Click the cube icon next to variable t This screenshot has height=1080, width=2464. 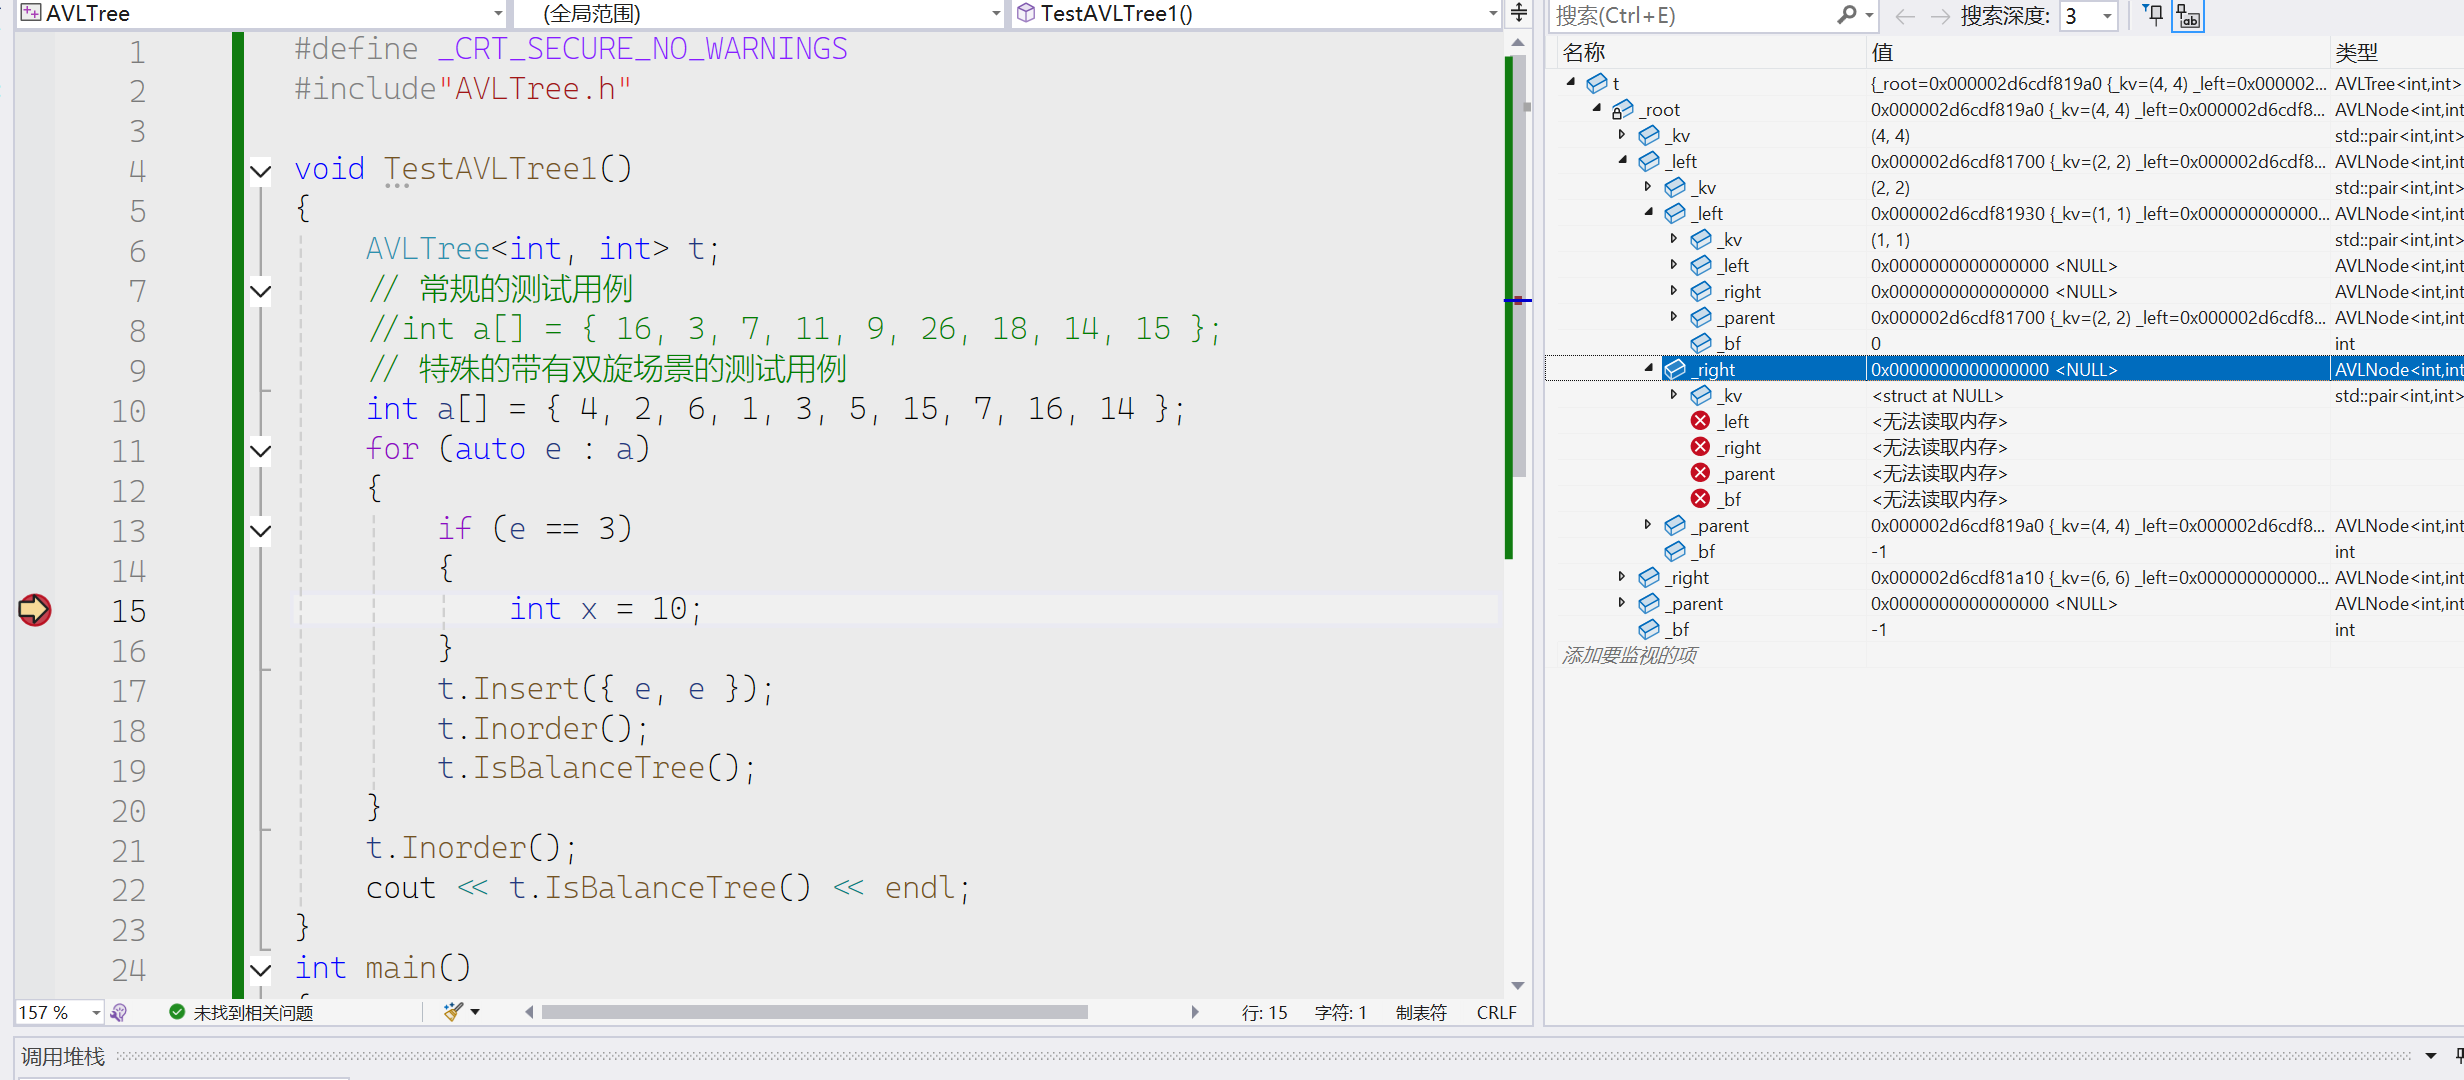click(x=1597, y=83)
